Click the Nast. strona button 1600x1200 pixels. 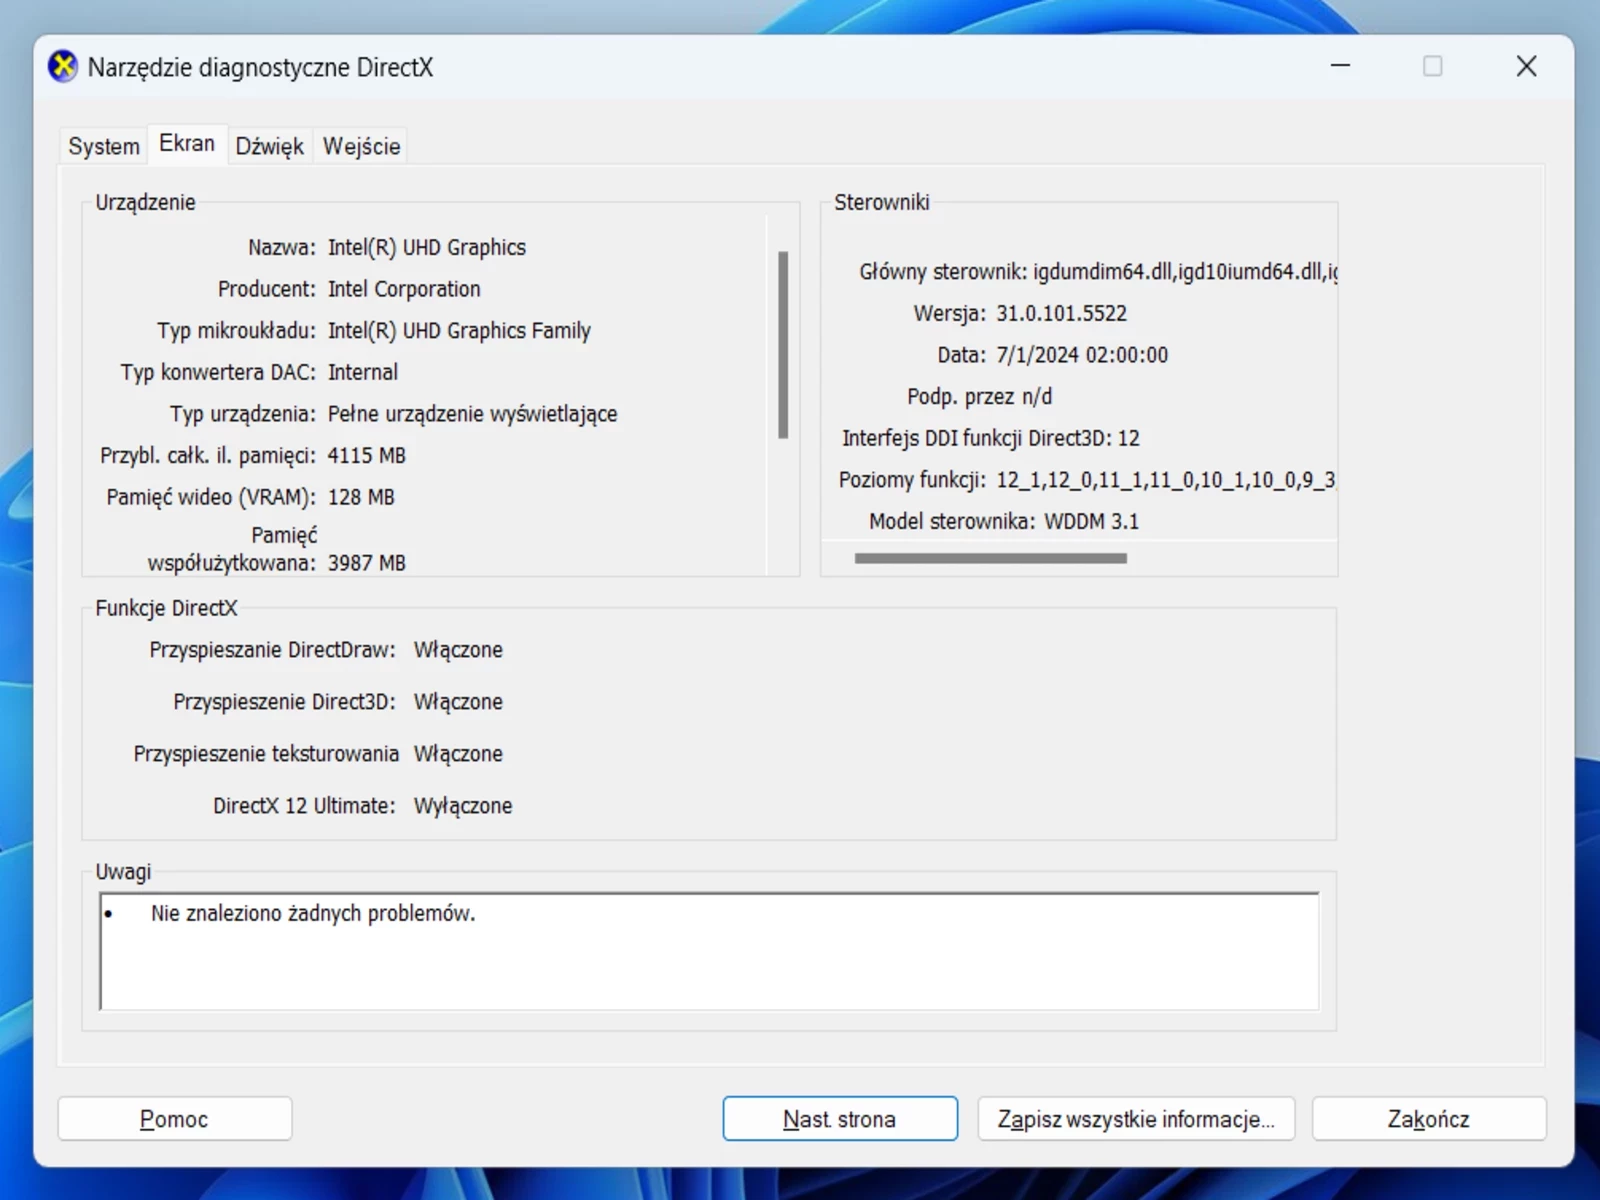840,1119
